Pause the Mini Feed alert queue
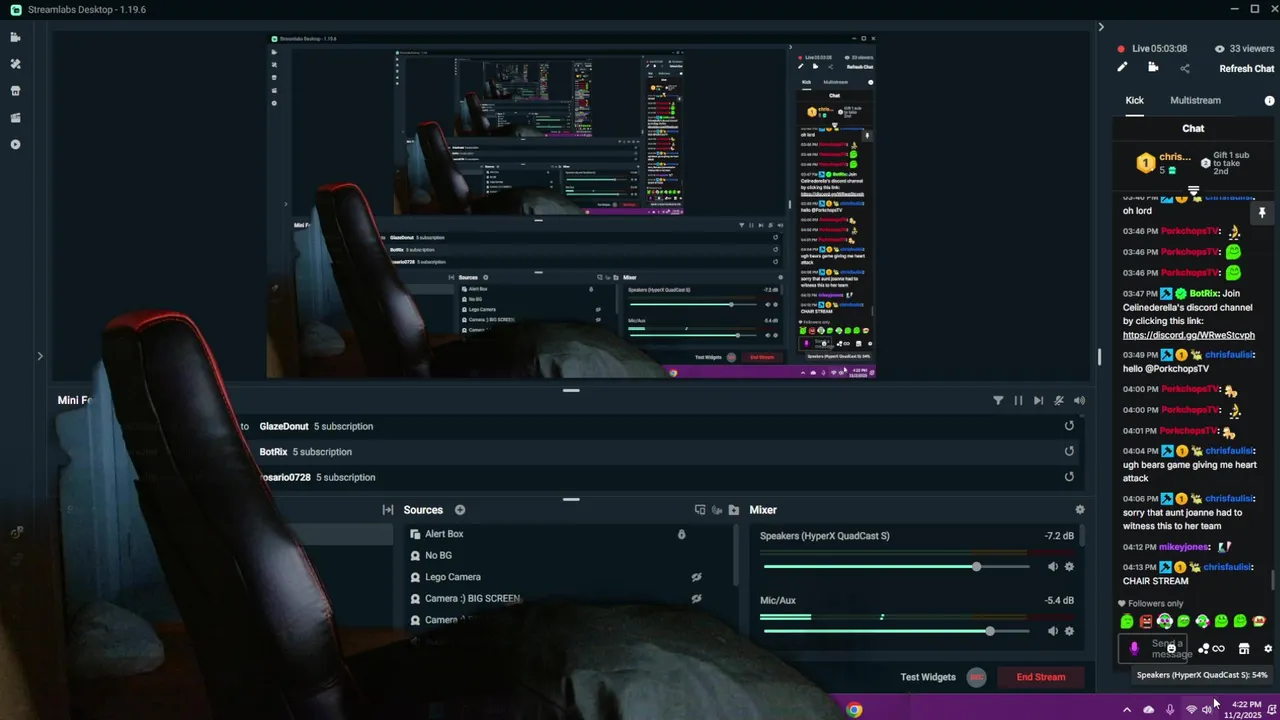Viewport: 1280px width, 720px height. [x=1018, y=400]
